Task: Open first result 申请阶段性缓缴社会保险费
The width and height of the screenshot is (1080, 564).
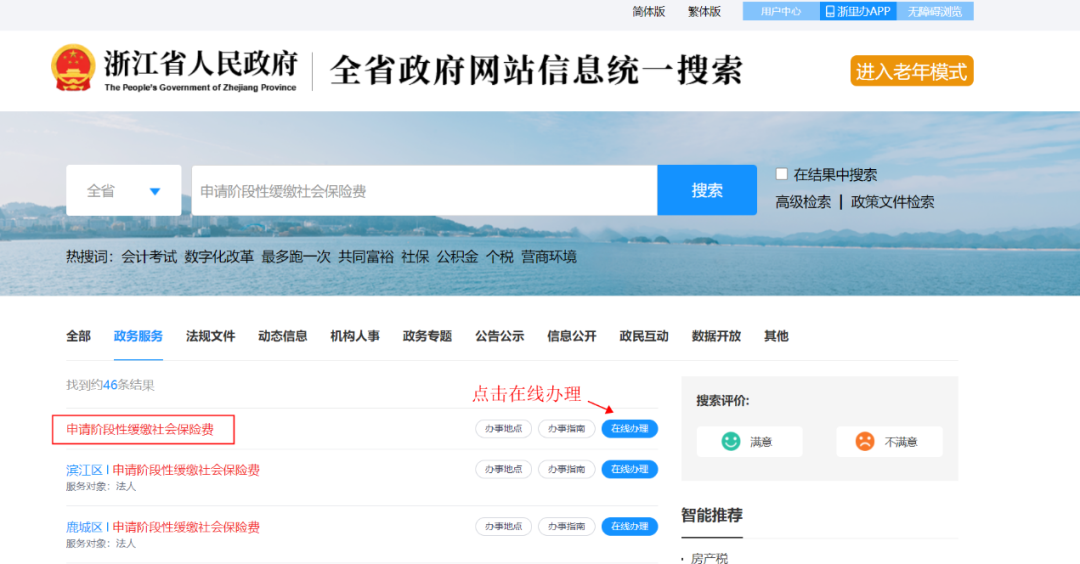Action: (x=140, y=430)
